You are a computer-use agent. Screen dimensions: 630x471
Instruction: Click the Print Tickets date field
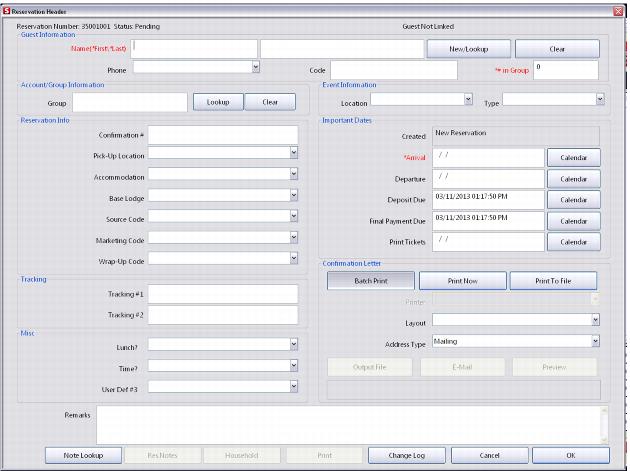pyautogui.click(x=488, y=242)
